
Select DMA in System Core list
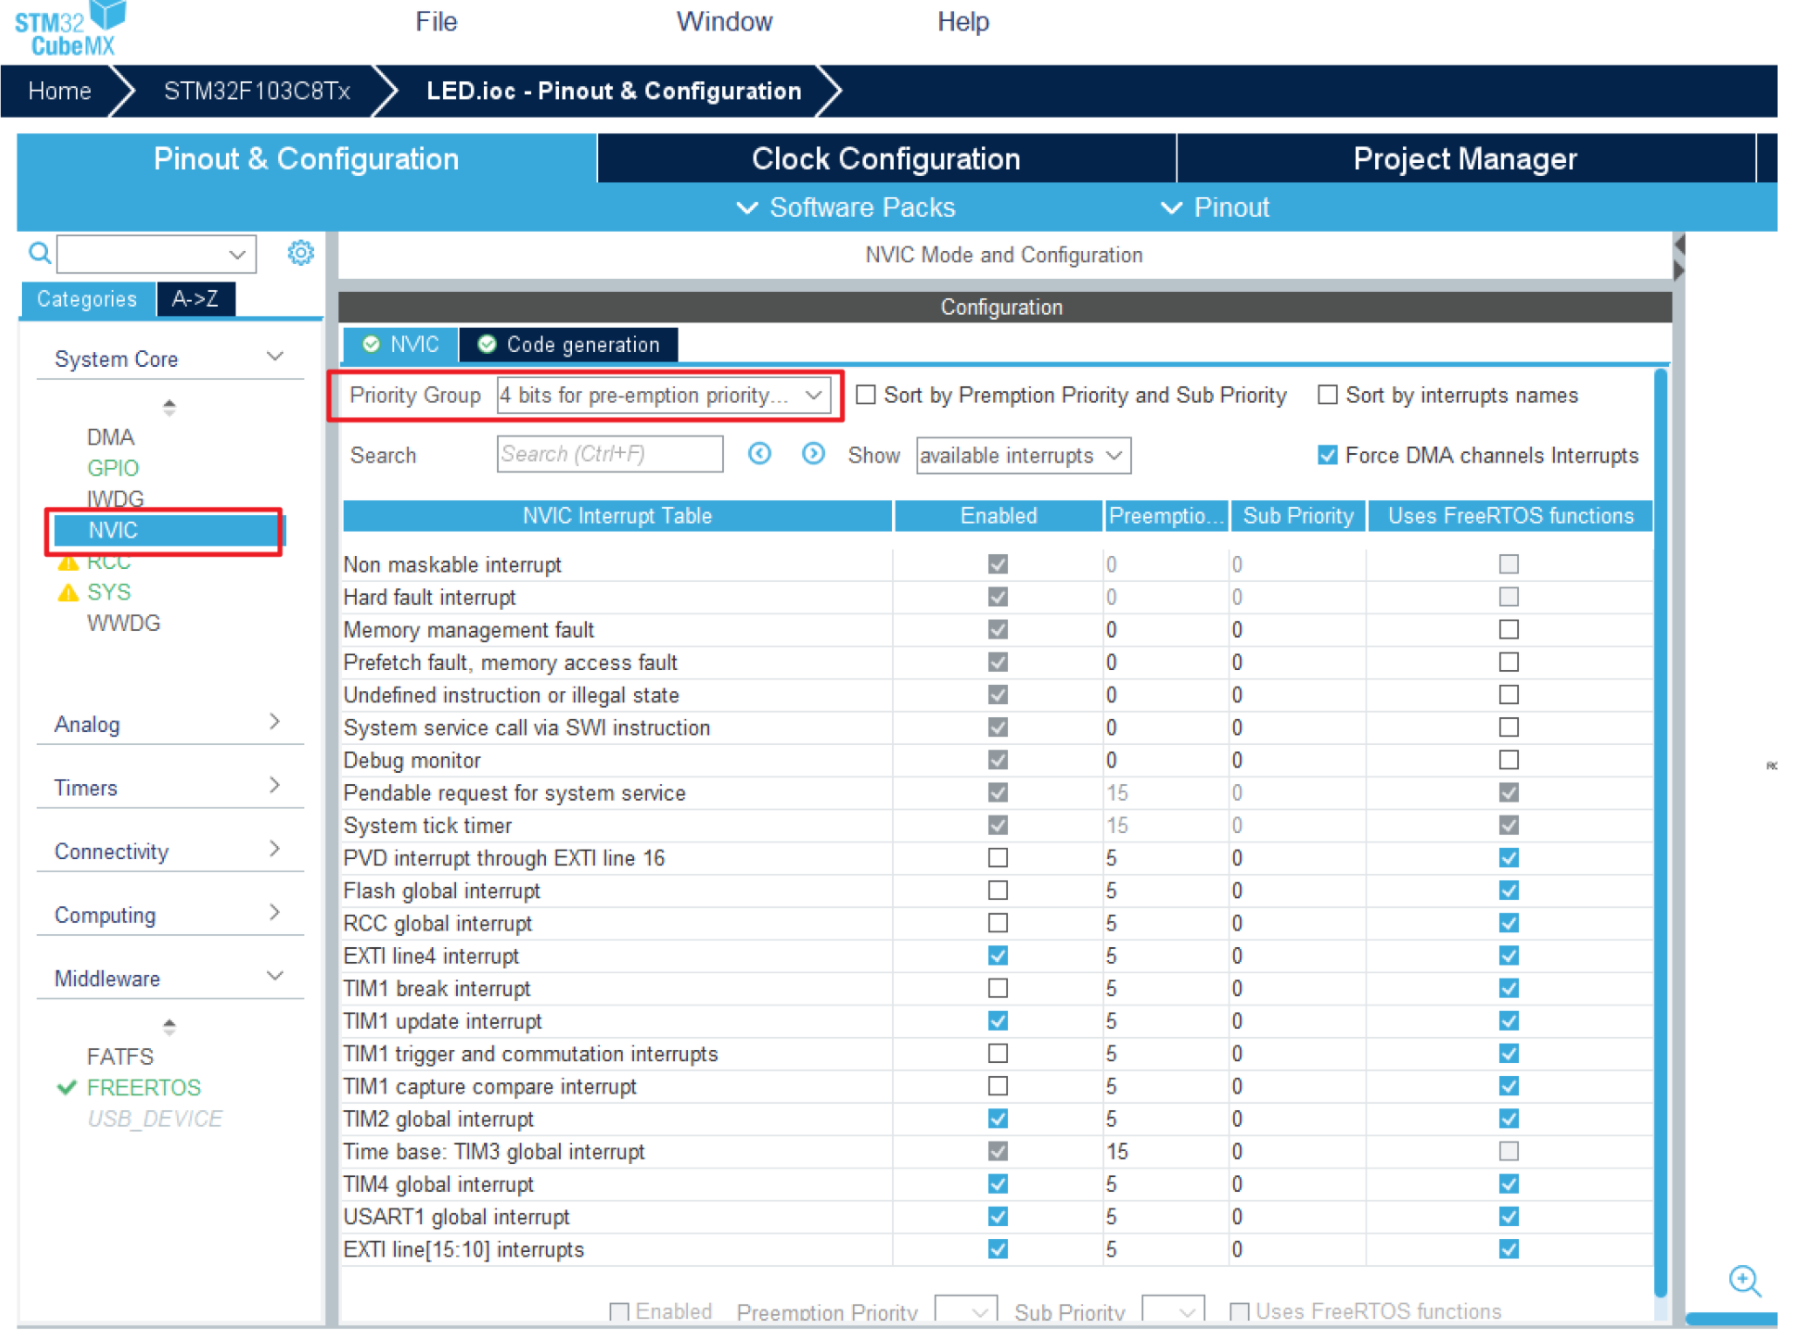[x=110, y=437]
